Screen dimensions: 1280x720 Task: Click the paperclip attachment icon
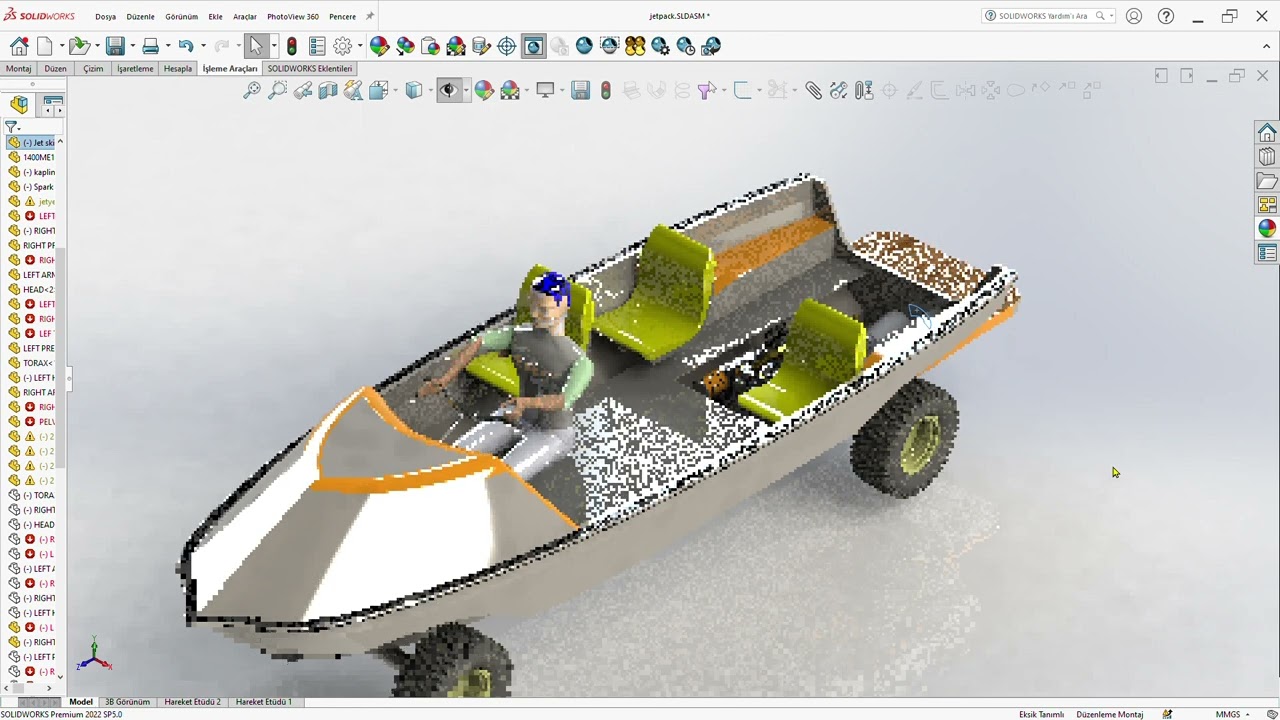[x=814, y=90]
